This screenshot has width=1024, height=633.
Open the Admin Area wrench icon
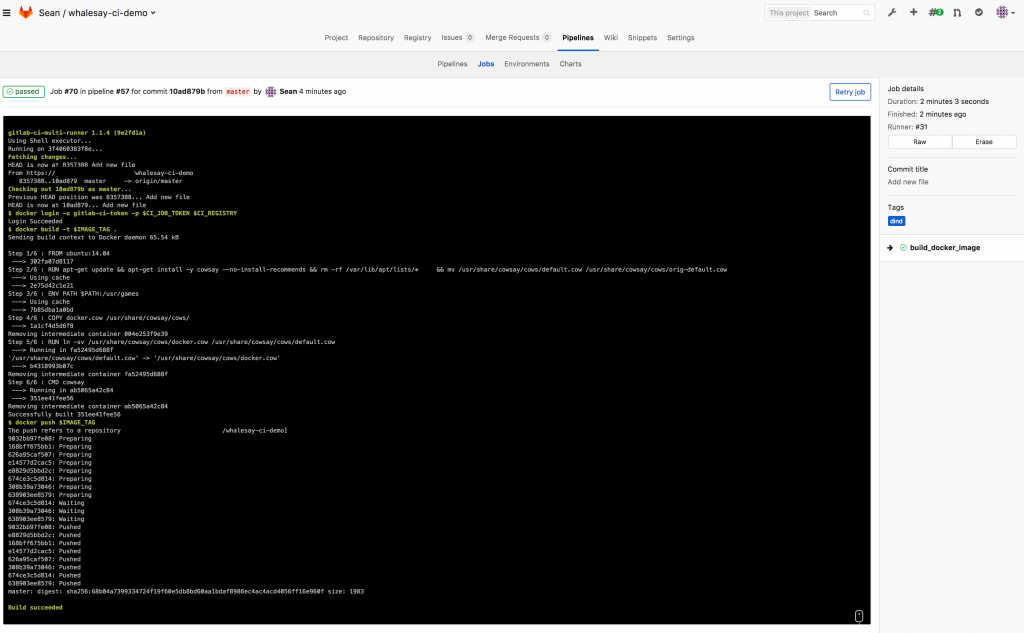click(x=893, y=12)
